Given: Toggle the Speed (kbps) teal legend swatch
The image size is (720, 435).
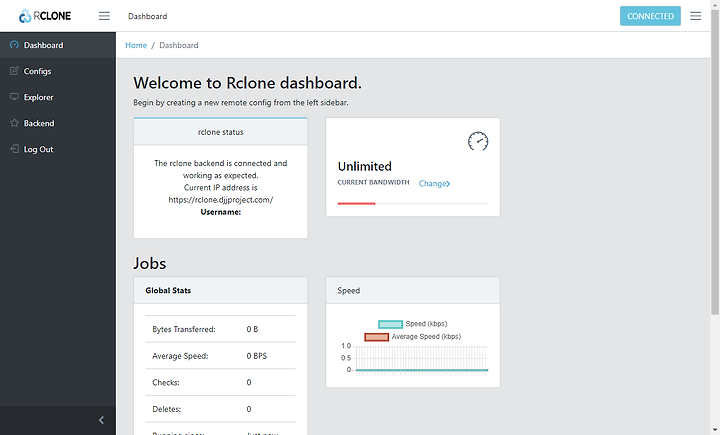Looking at the screenshot, I should tap(390, 324).
